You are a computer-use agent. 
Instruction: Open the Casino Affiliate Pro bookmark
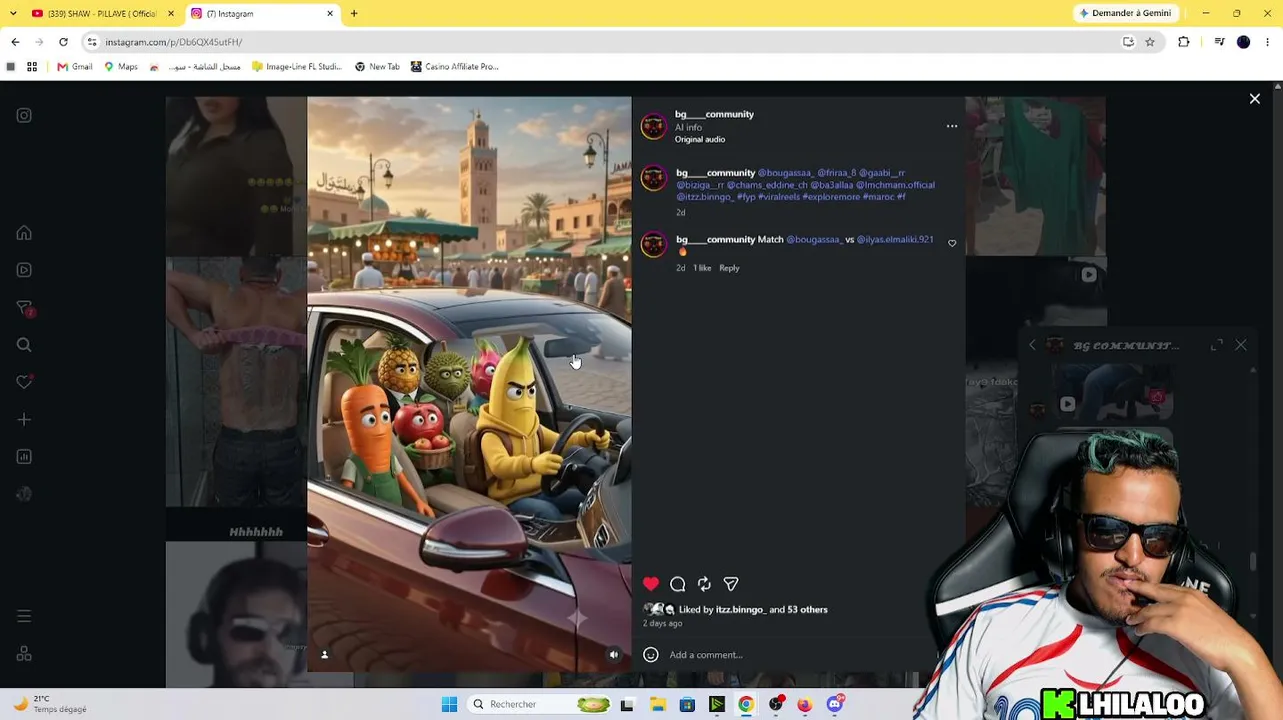[454, 67]
